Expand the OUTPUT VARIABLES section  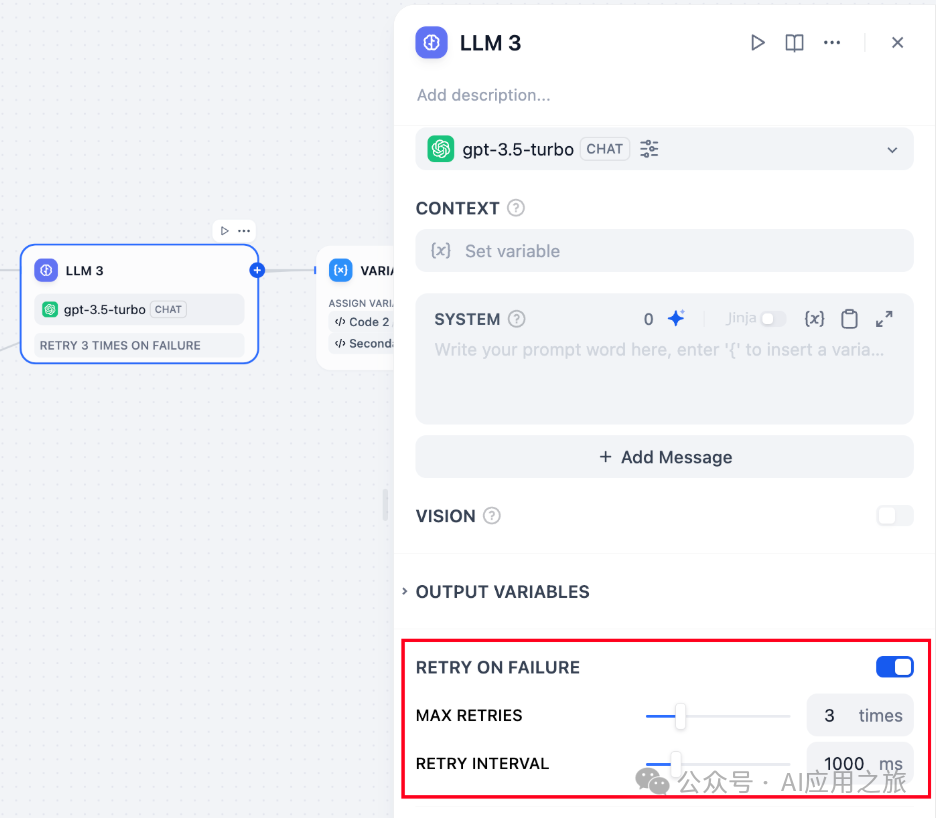502,592
